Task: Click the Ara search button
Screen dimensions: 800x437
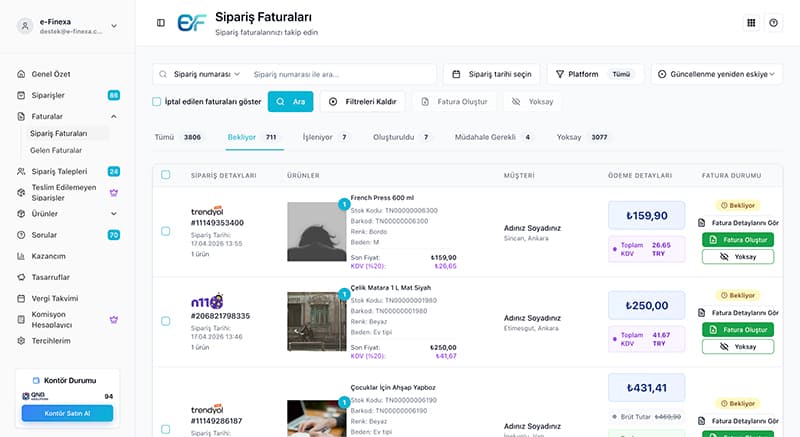Action: click(290, 101)
